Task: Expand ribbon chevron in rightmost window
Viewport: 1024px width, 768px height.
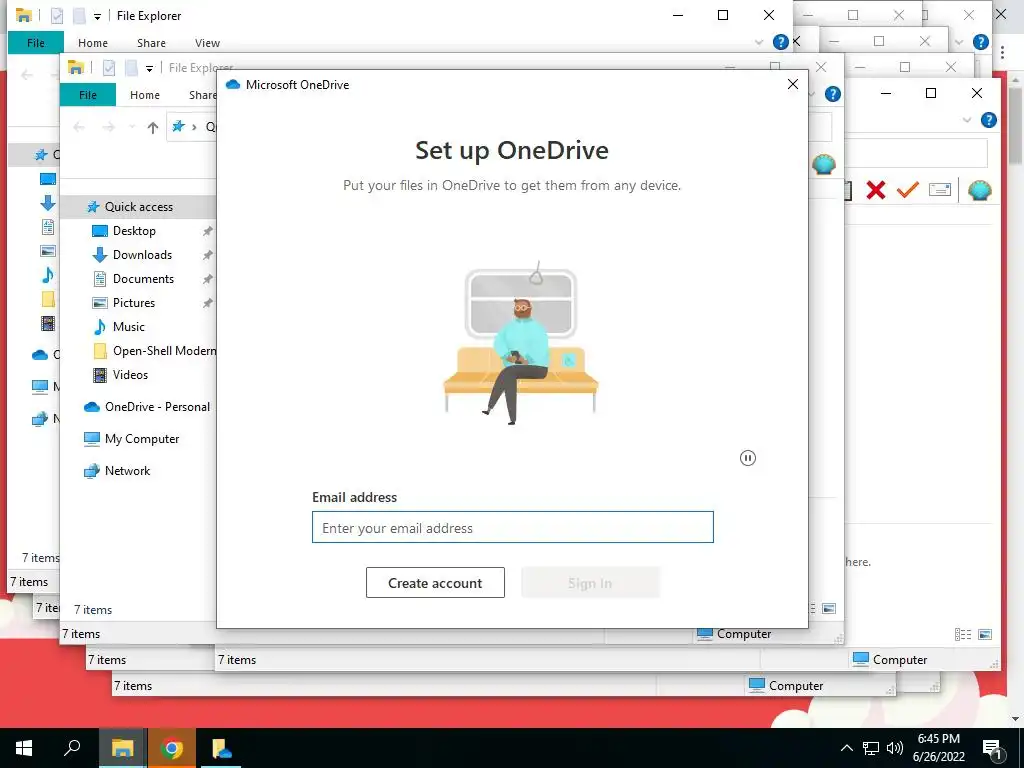Action: tap(967, 120)
